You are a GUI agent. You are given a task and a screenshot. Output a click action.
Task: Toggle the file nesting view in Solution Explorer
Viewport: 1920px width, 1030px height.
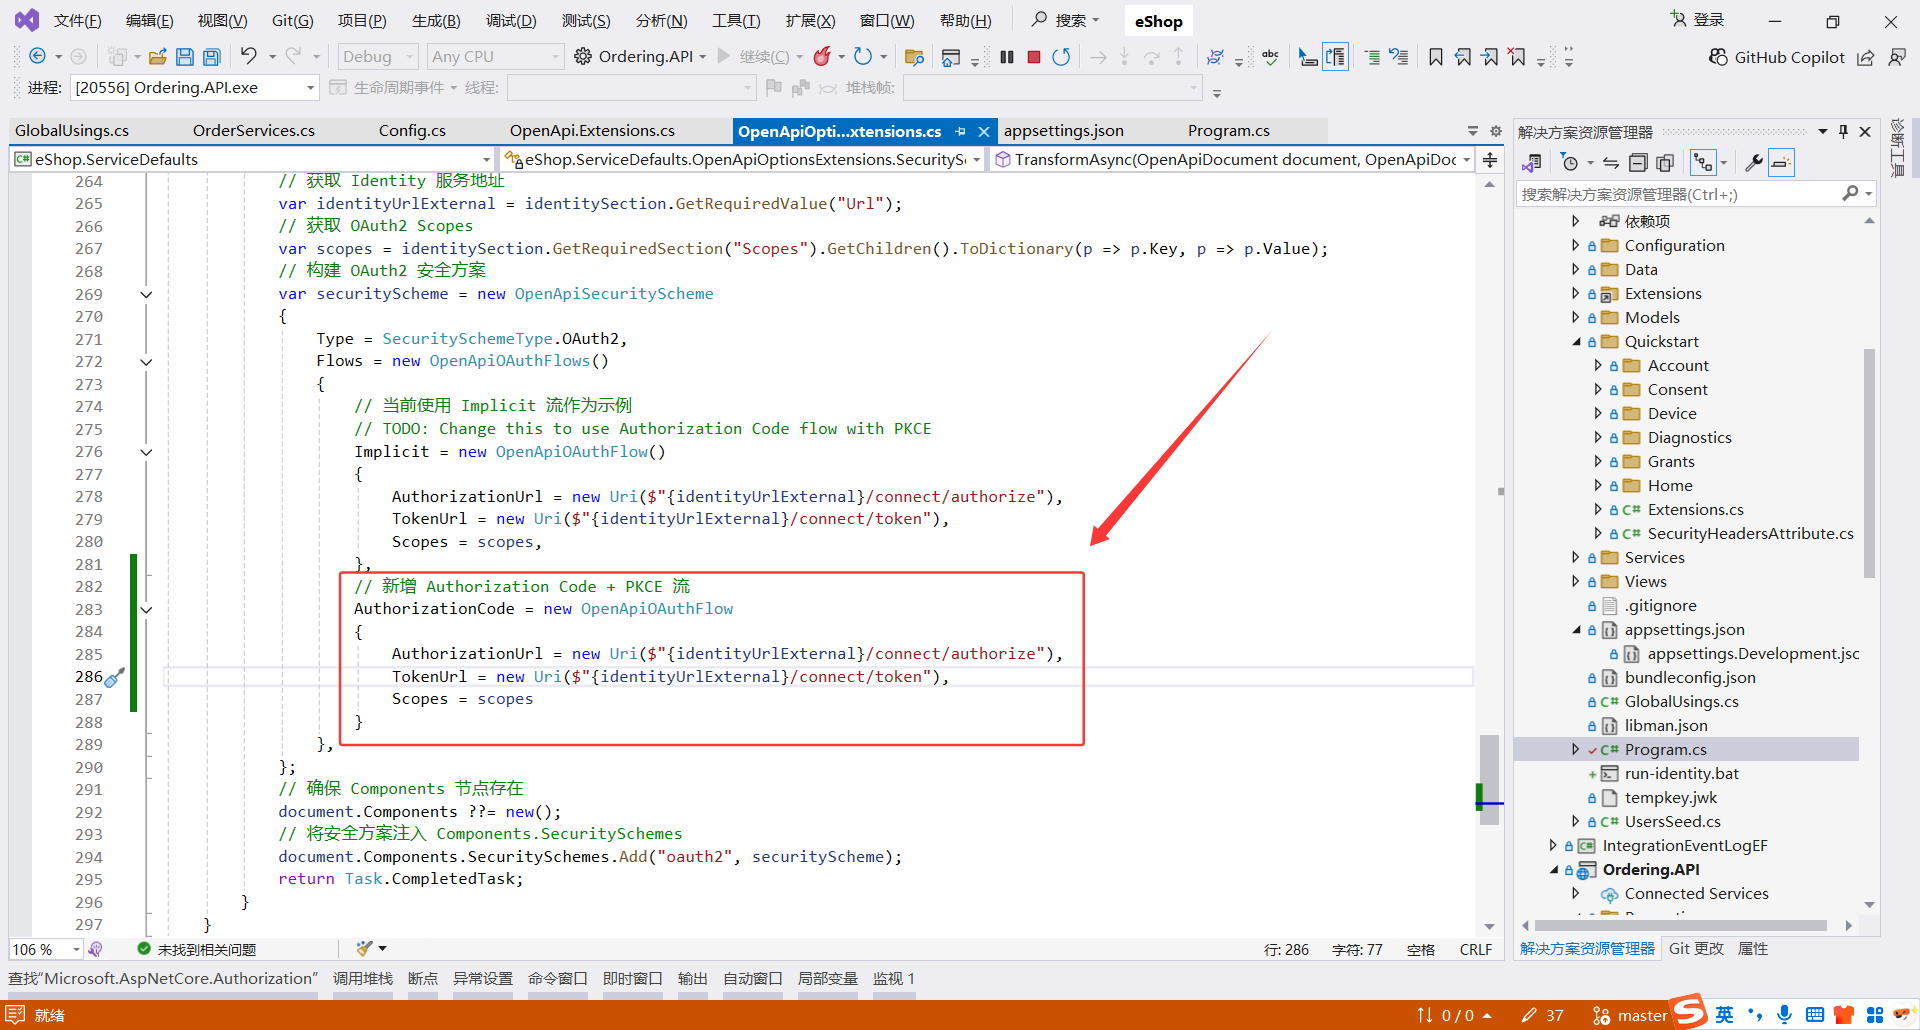[x=1703, y=163]
